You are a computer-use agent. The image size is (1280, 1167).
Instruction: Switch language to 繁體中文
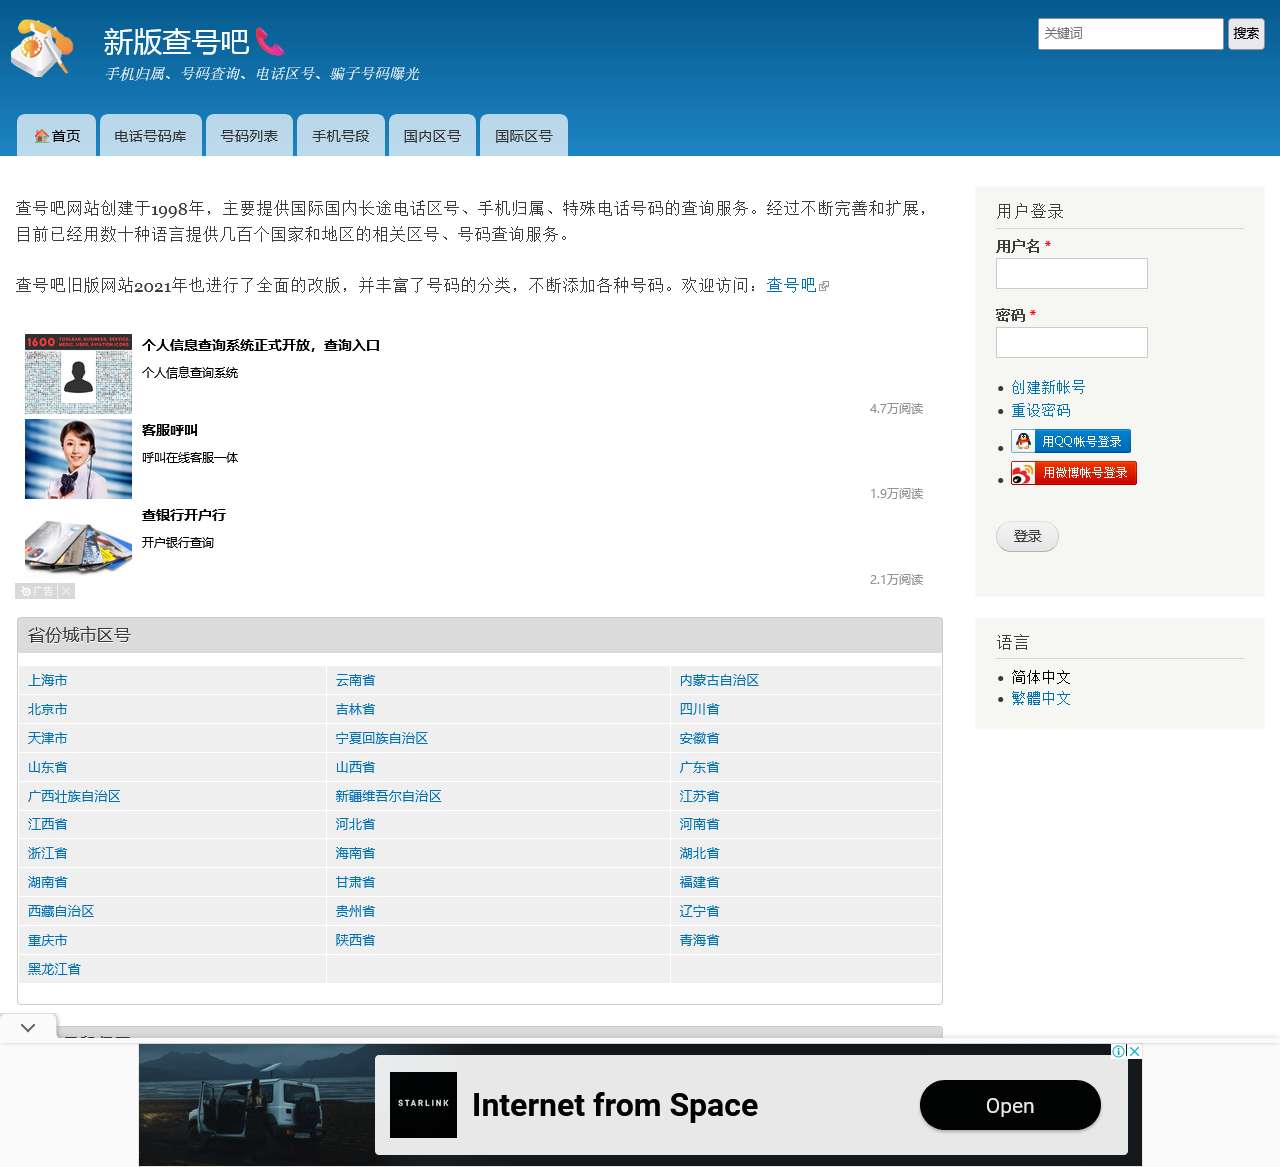[1041, 698]
